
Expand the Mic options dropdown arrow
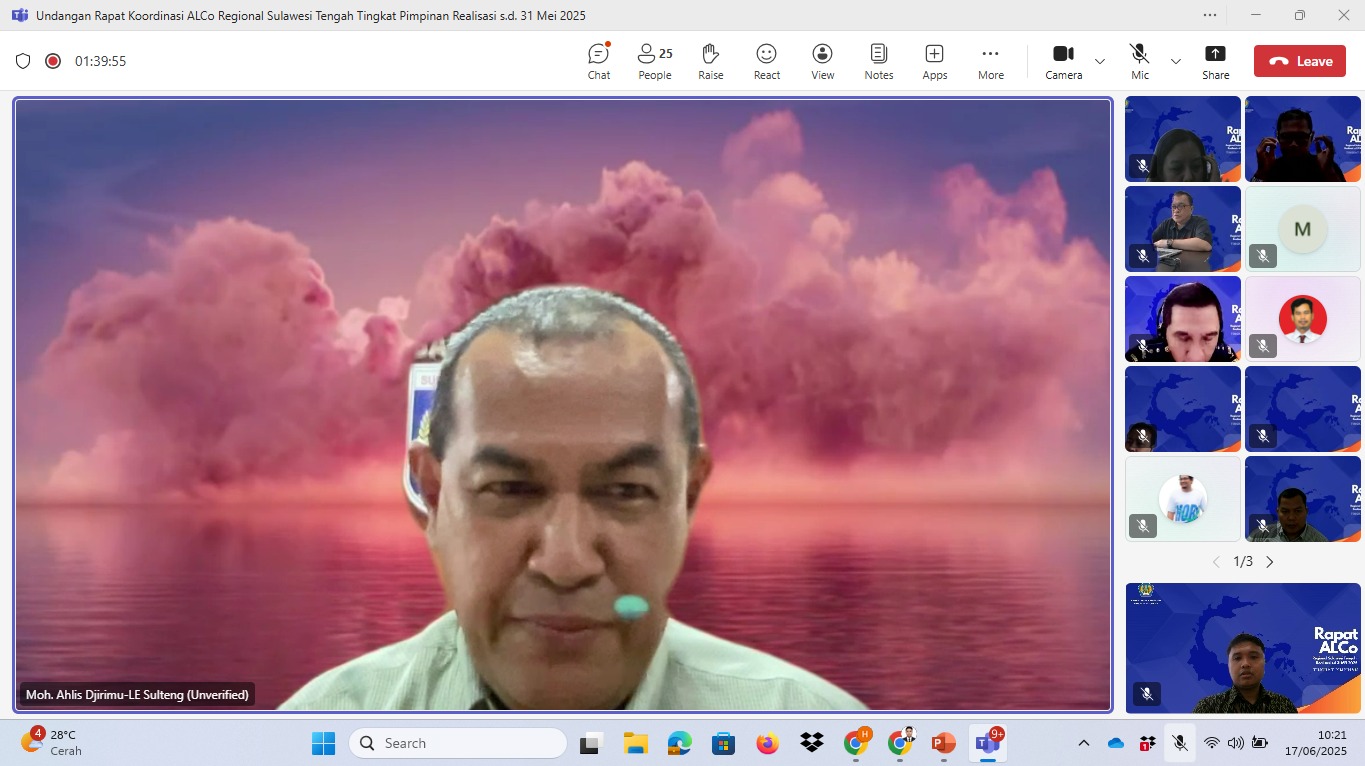tap(1176, 61)
